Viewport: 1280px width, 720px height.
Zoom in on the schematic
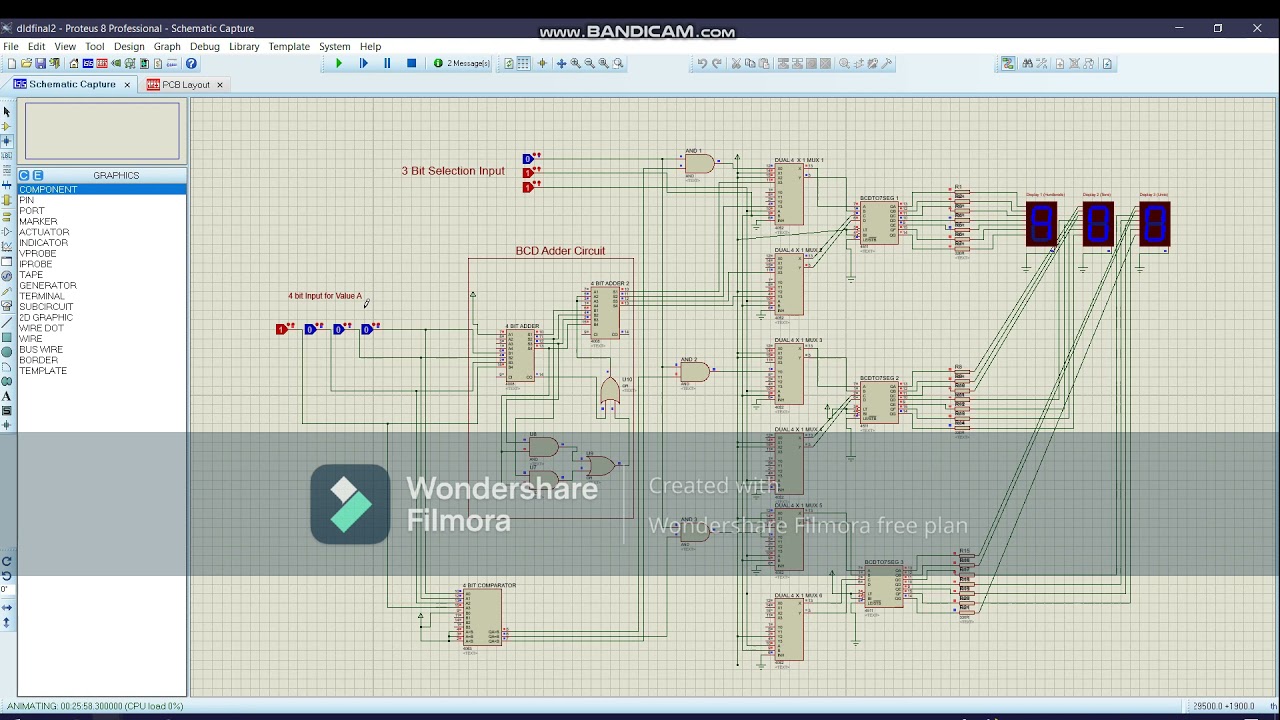click(x=575, y=63)
